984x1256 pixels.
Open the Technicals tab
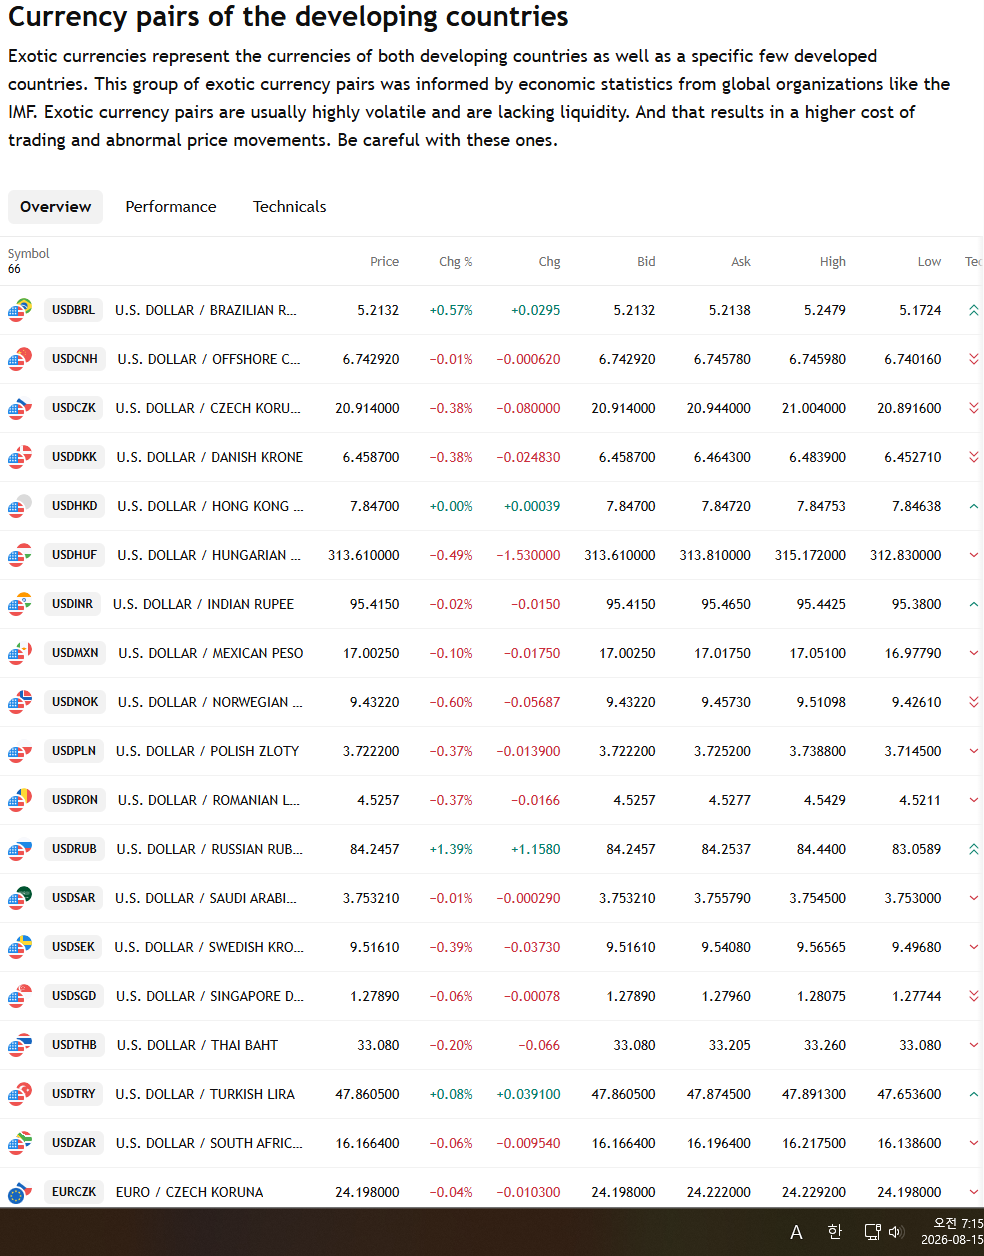pyautogui.click(x=290, y=207)
